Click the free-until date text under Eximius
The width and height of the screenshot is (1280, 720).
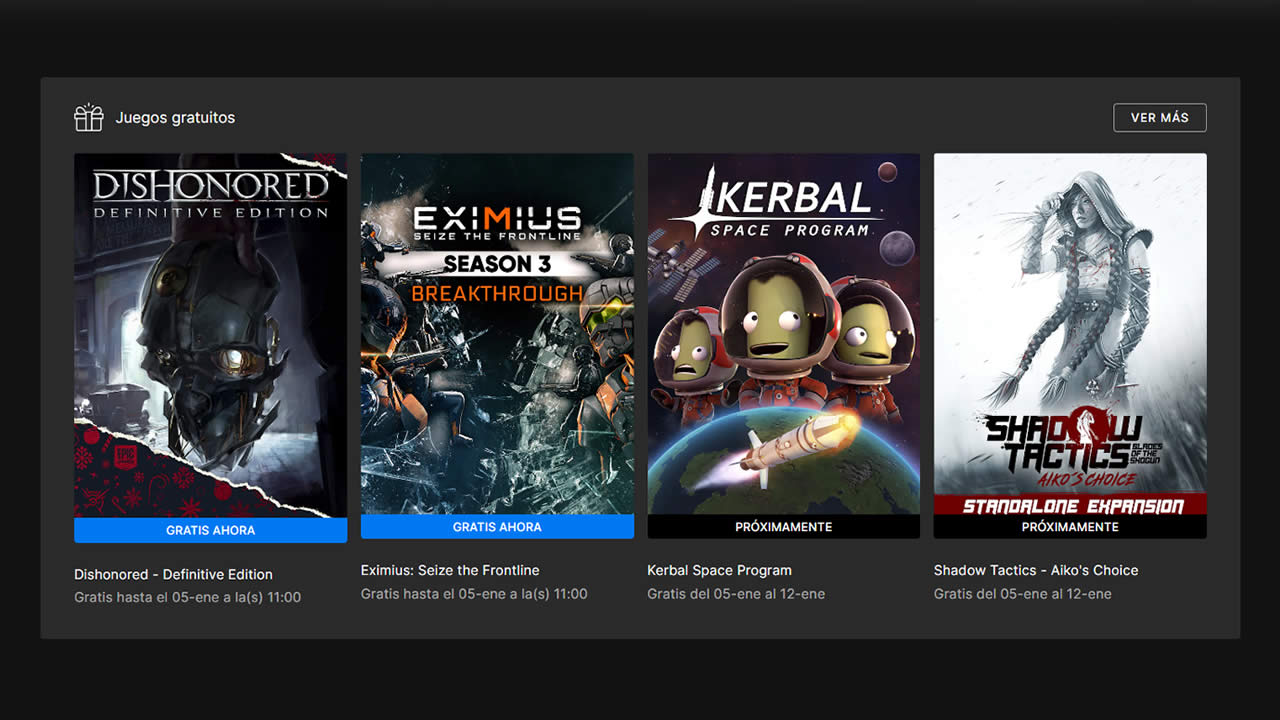pos(474,594)
